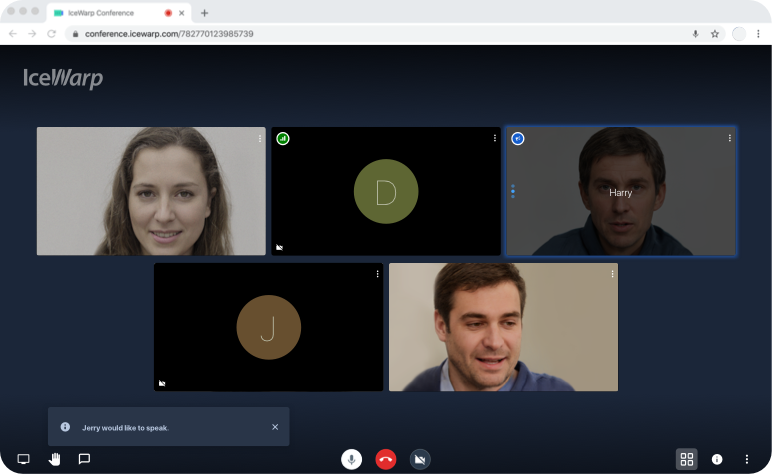Click the camera-off icon on D tile

click(x=280, y=248)
